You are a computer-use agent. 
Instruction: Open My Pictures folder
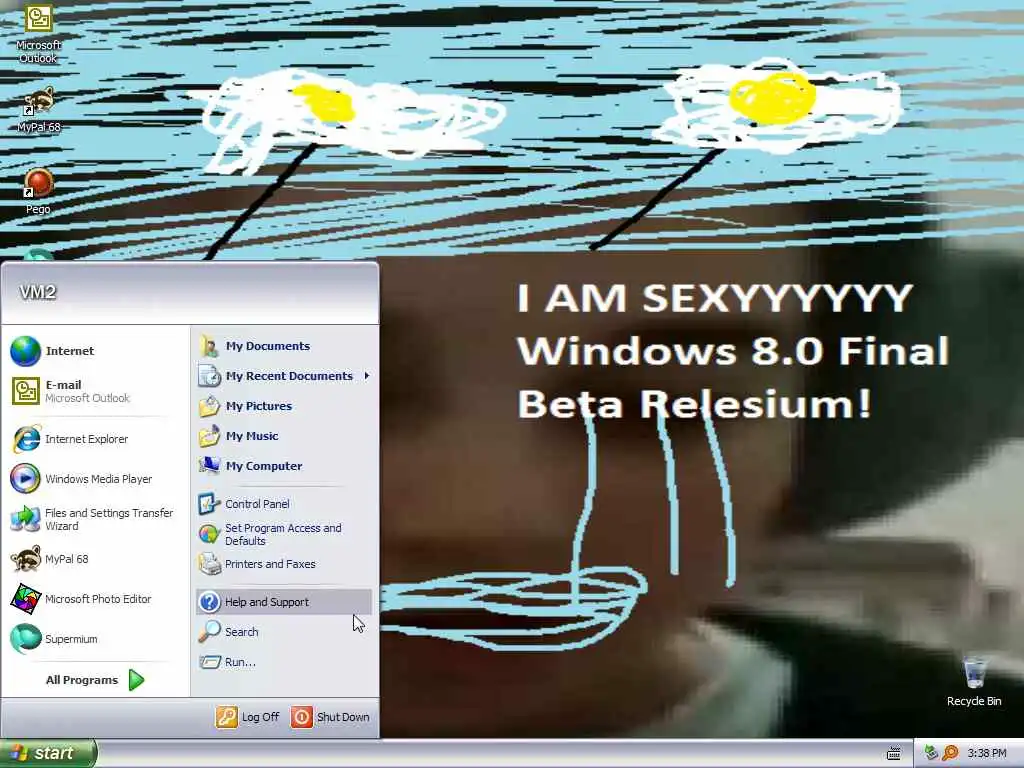[x=283, y=406]
